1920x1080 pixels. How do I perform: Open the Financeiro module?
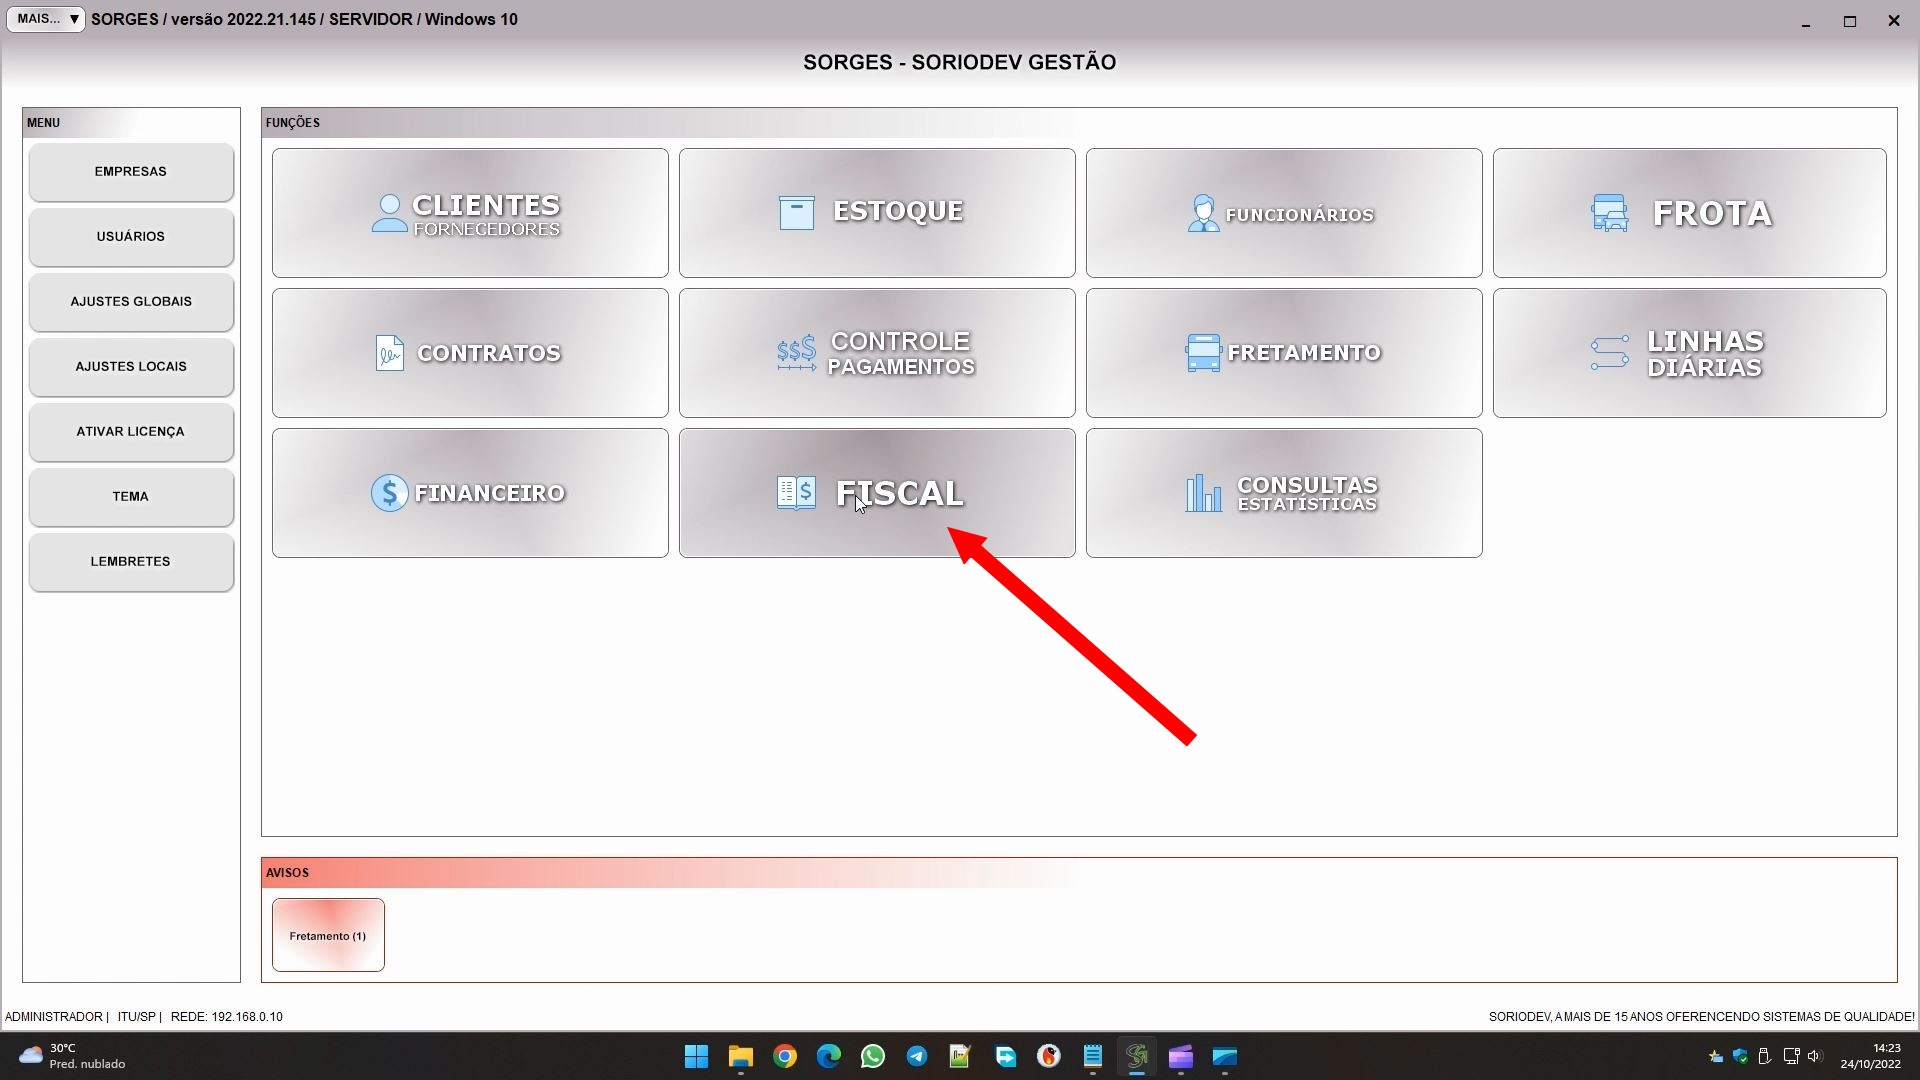[470, 493]
